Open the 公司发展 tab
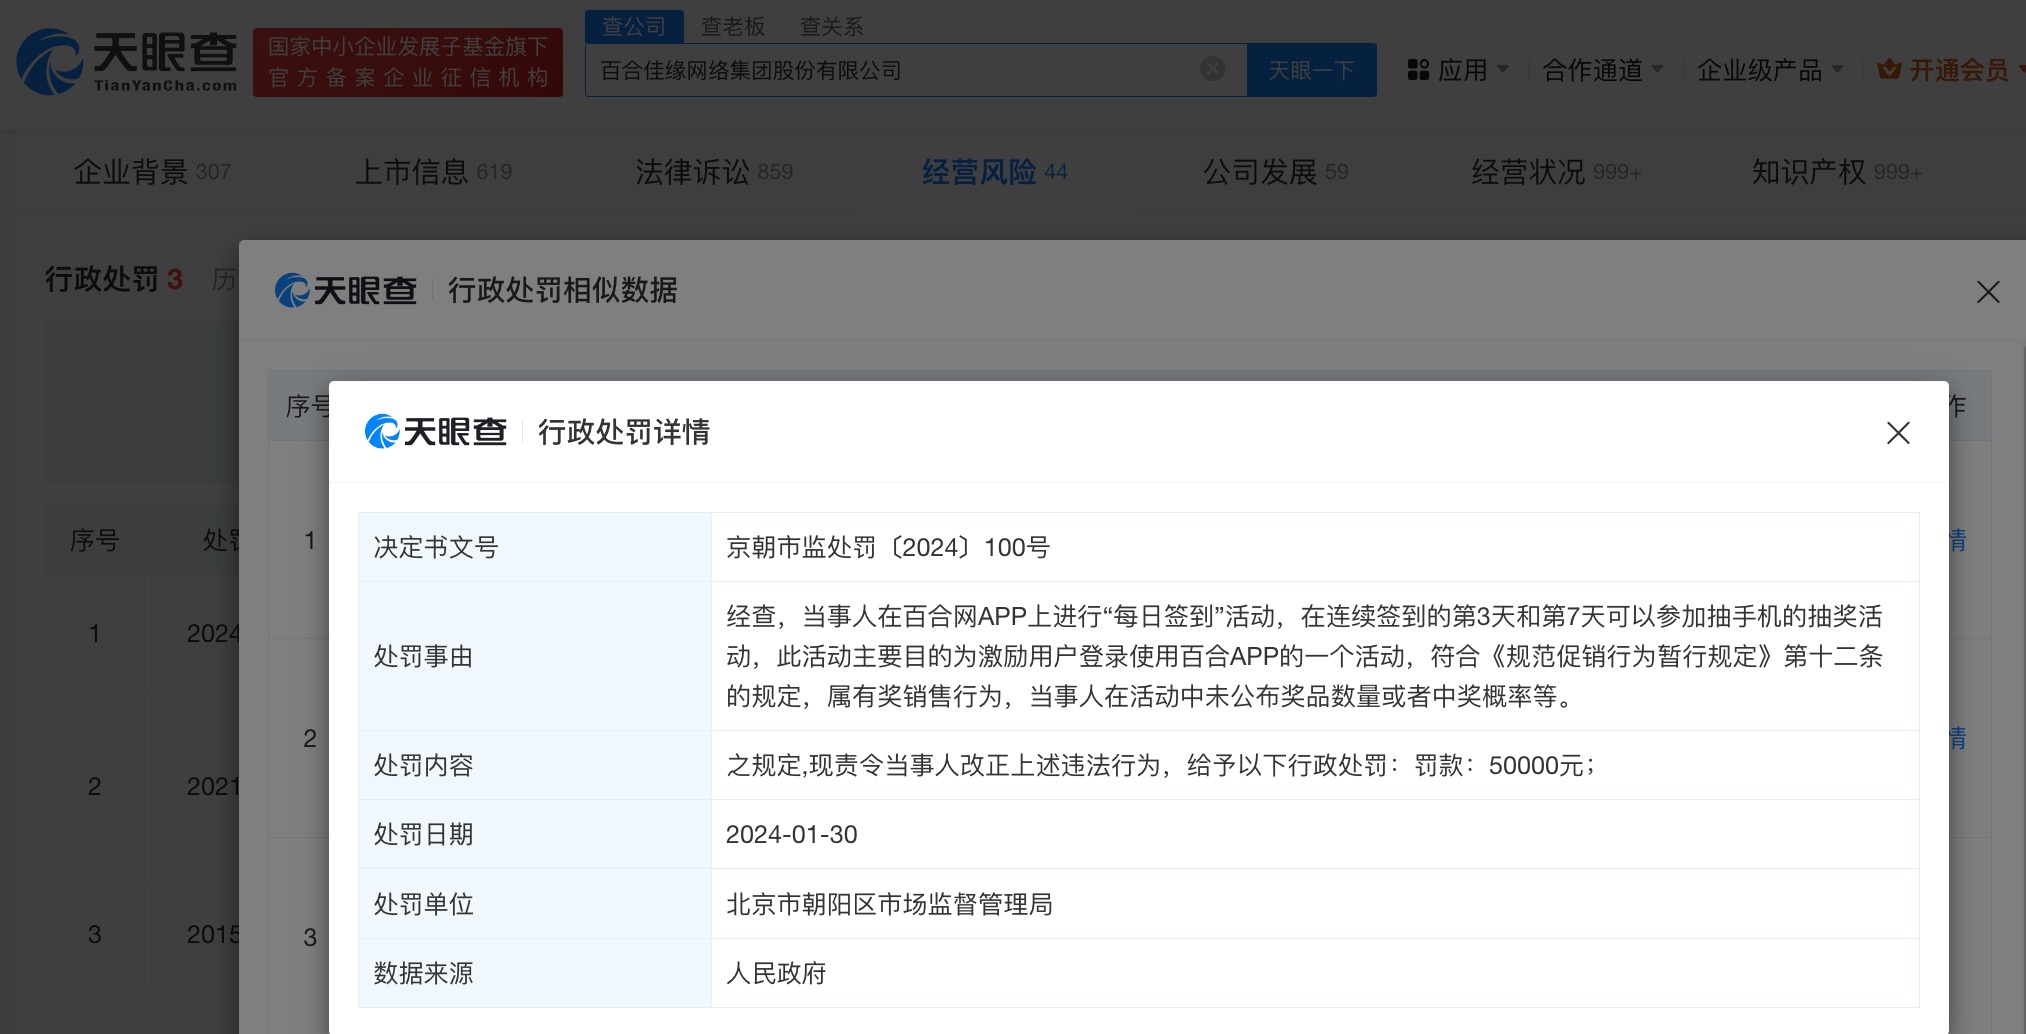2026x1034 pixels. coord(1276,172)
